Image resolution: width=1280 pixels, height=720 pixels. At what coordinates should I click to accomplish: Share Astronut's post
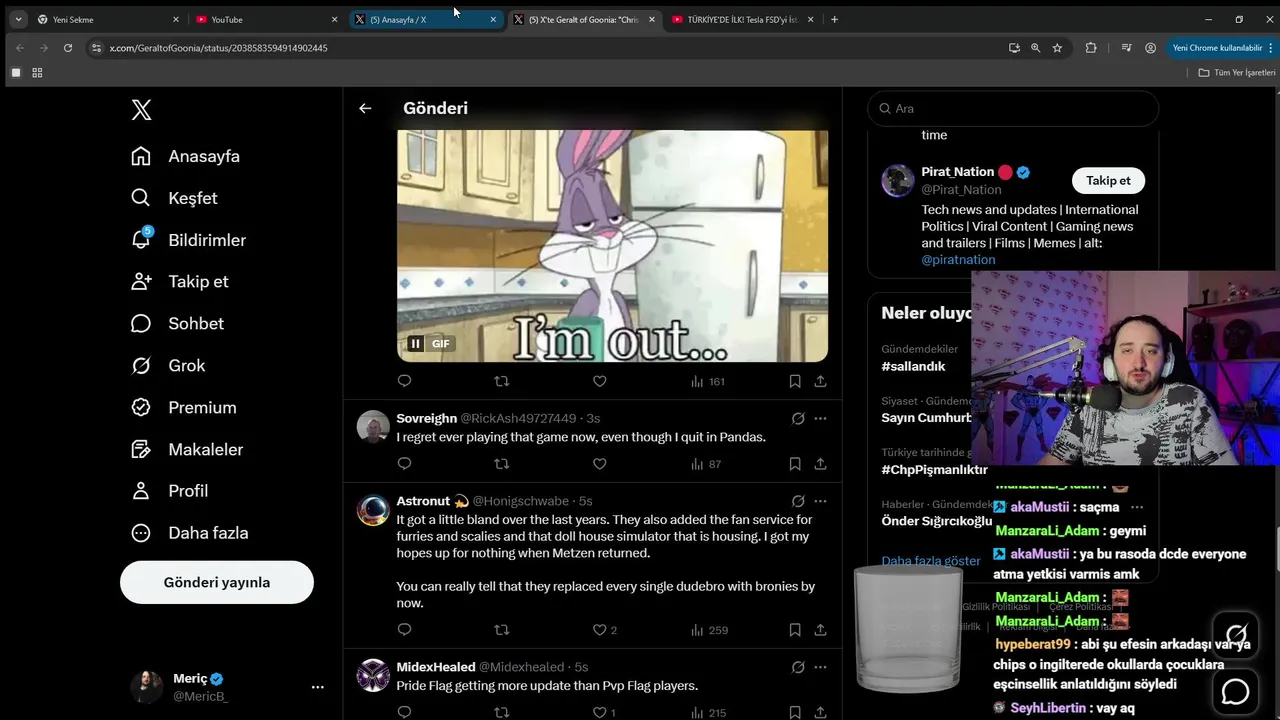[820, 630]
